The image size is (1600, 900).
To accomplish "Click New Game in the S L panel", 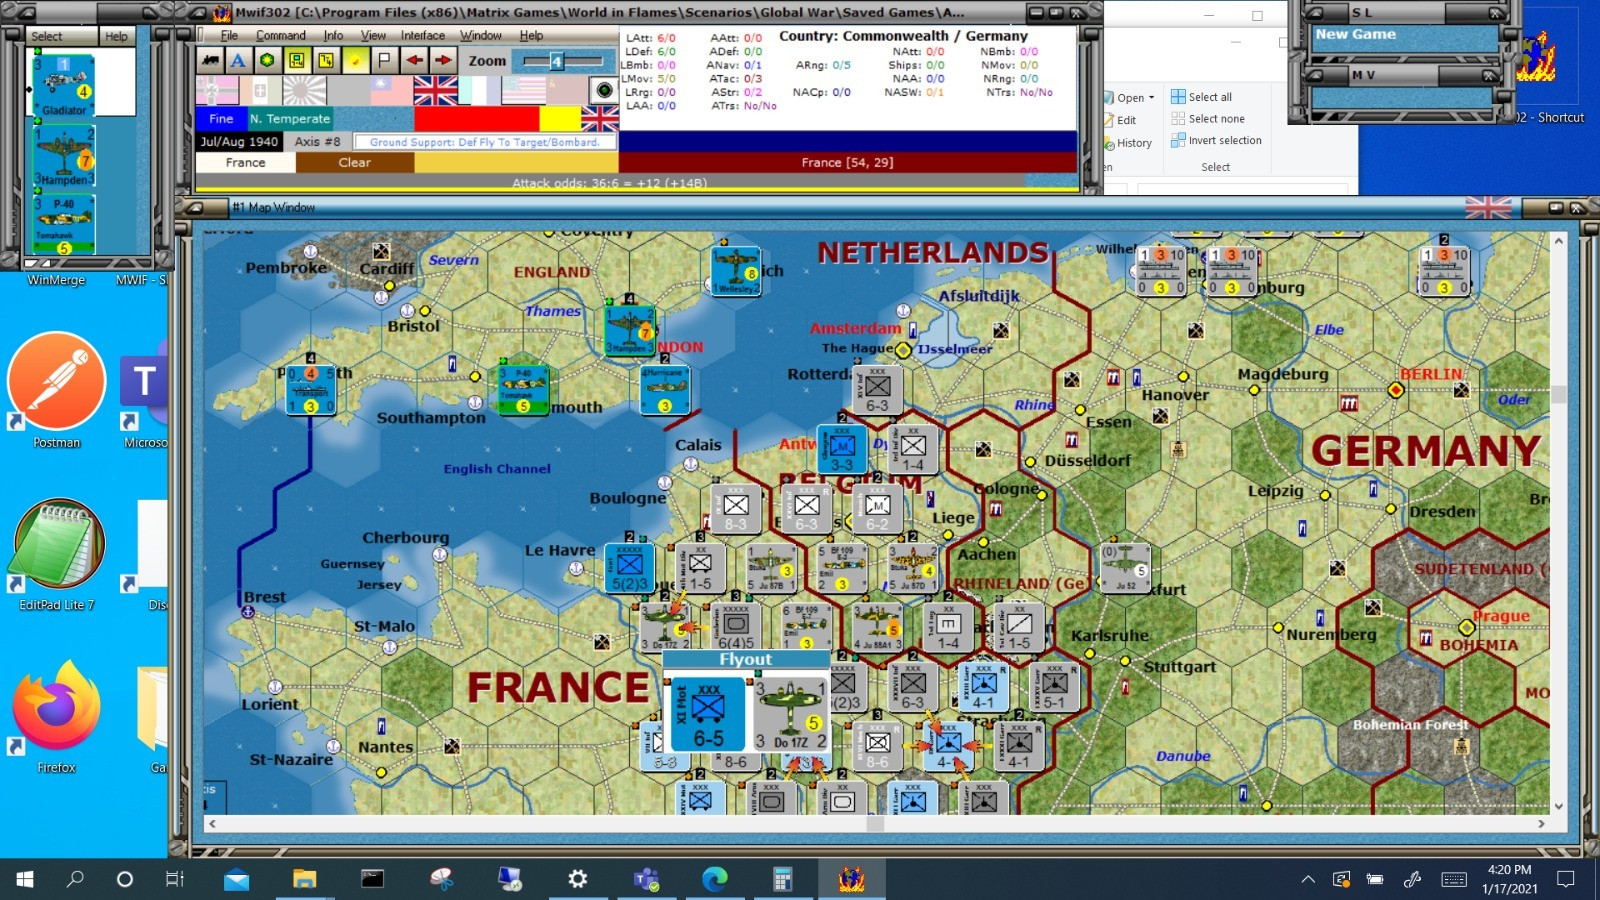I will point(1356,34).
